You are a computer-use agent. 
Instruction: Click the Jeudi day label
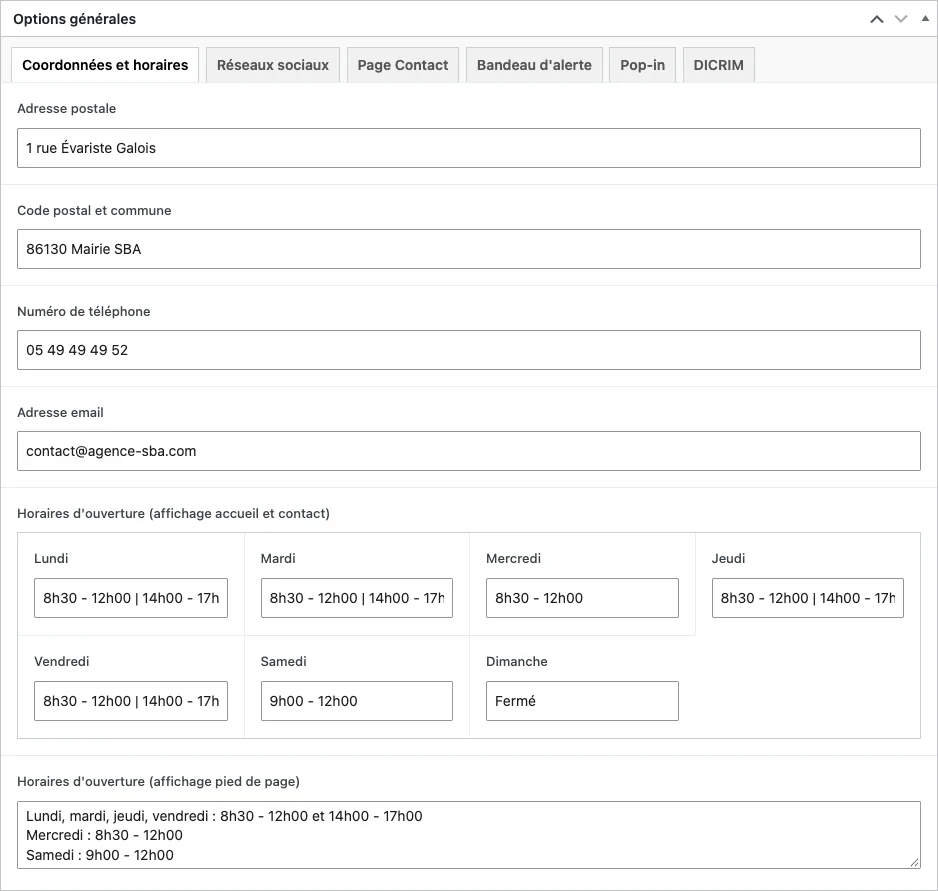(729, 558)
